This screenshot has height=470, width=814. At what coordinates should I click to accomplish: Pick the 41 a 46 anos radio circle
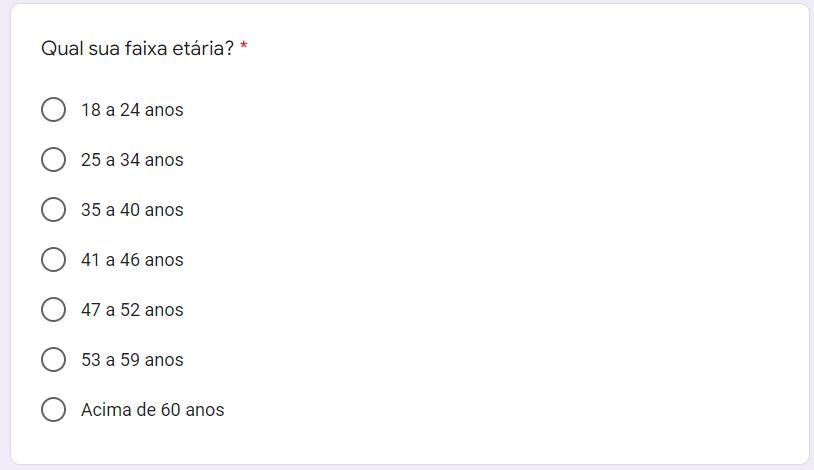point(54,260)
